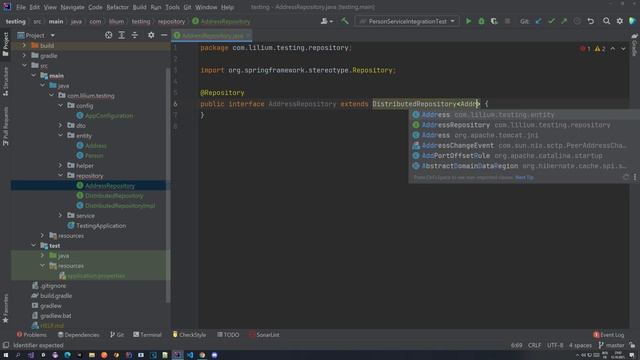640x360 pixels.
Task: Expand the service package
Action: 60,216
